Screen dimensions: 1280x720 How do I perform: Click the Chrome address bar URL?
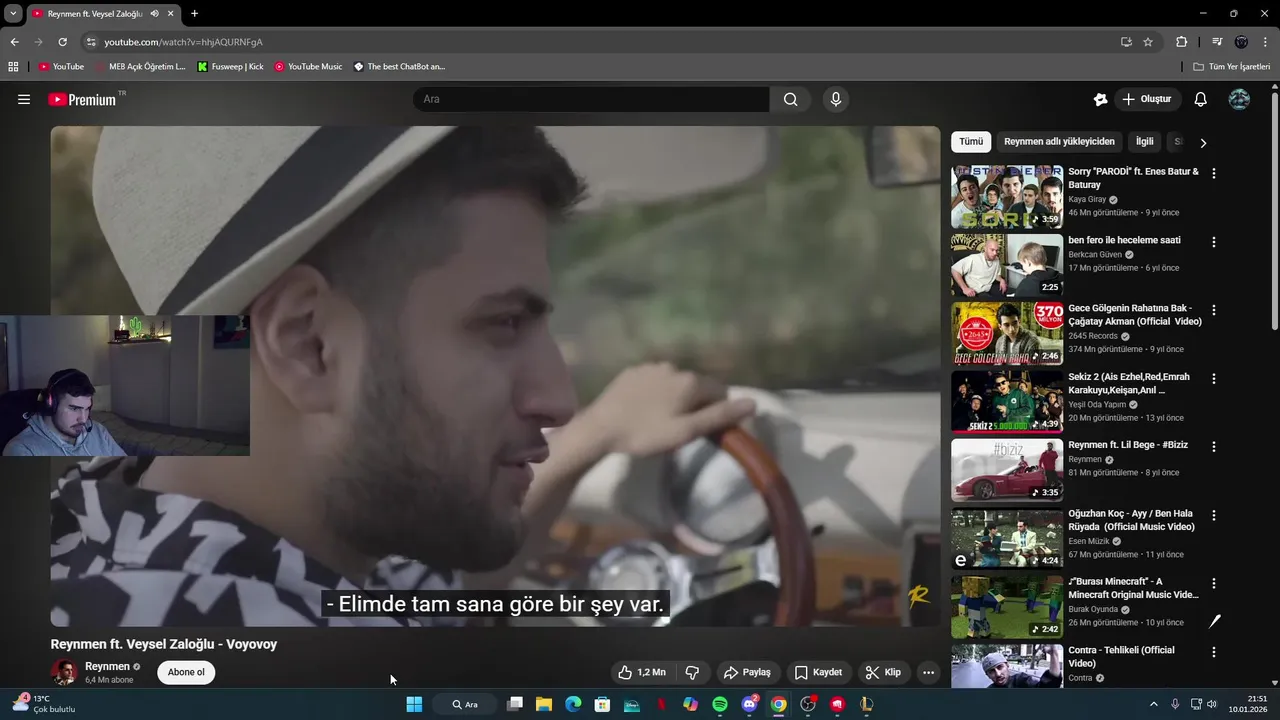(x=183, y=42)
